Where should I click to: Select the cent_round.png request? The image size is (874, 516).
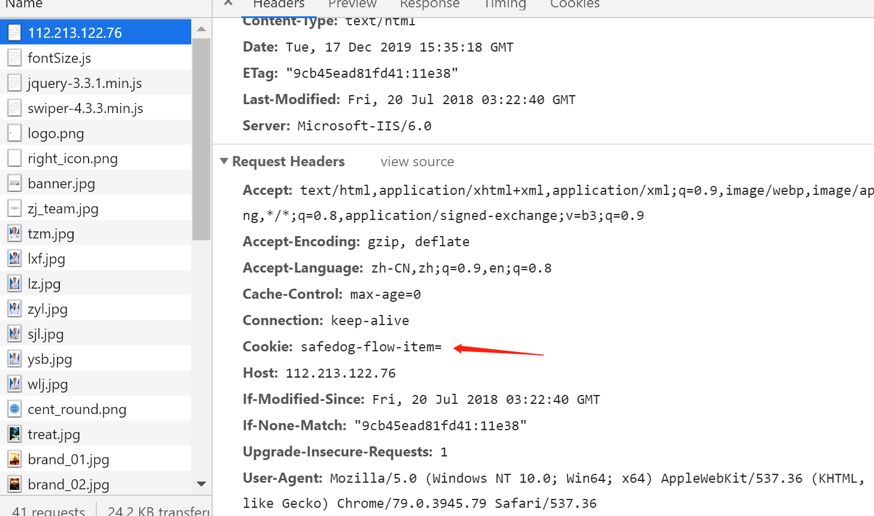click(95, 409)
